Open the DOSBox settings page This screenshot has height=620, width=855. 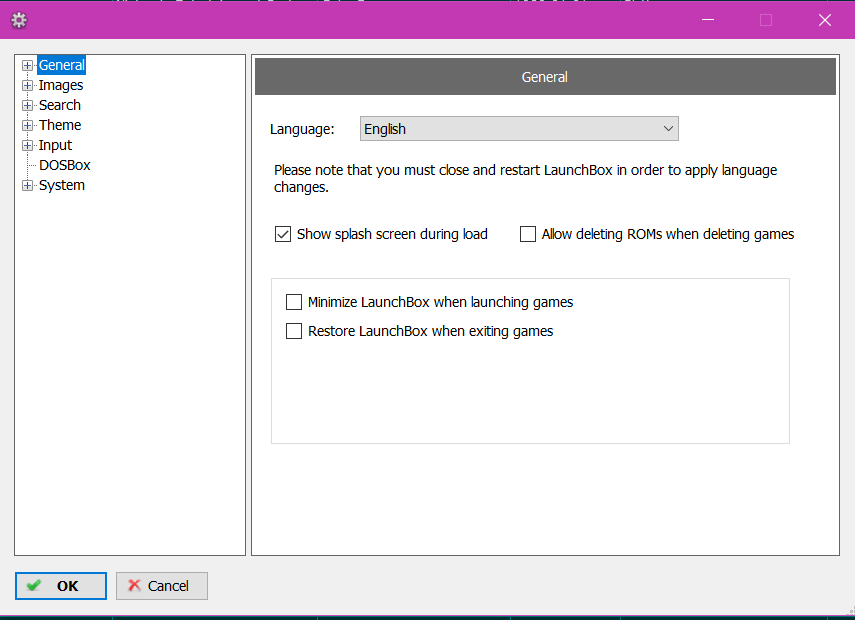pos(64,165)
